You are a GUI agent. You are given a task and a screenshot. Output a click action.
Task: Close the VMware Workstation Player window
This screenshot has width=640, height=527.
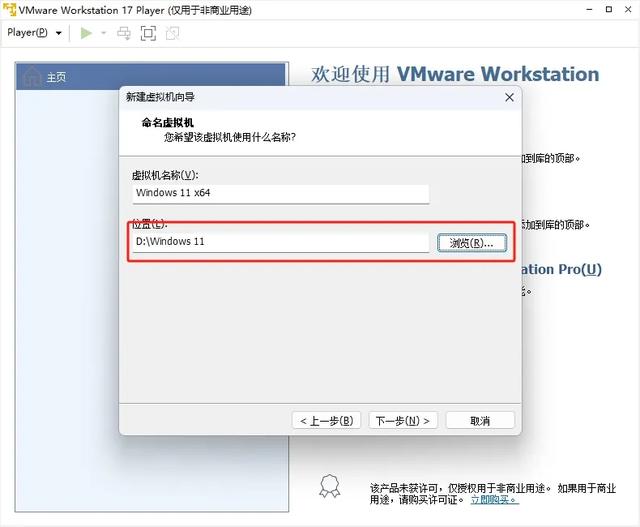(628, 9)
